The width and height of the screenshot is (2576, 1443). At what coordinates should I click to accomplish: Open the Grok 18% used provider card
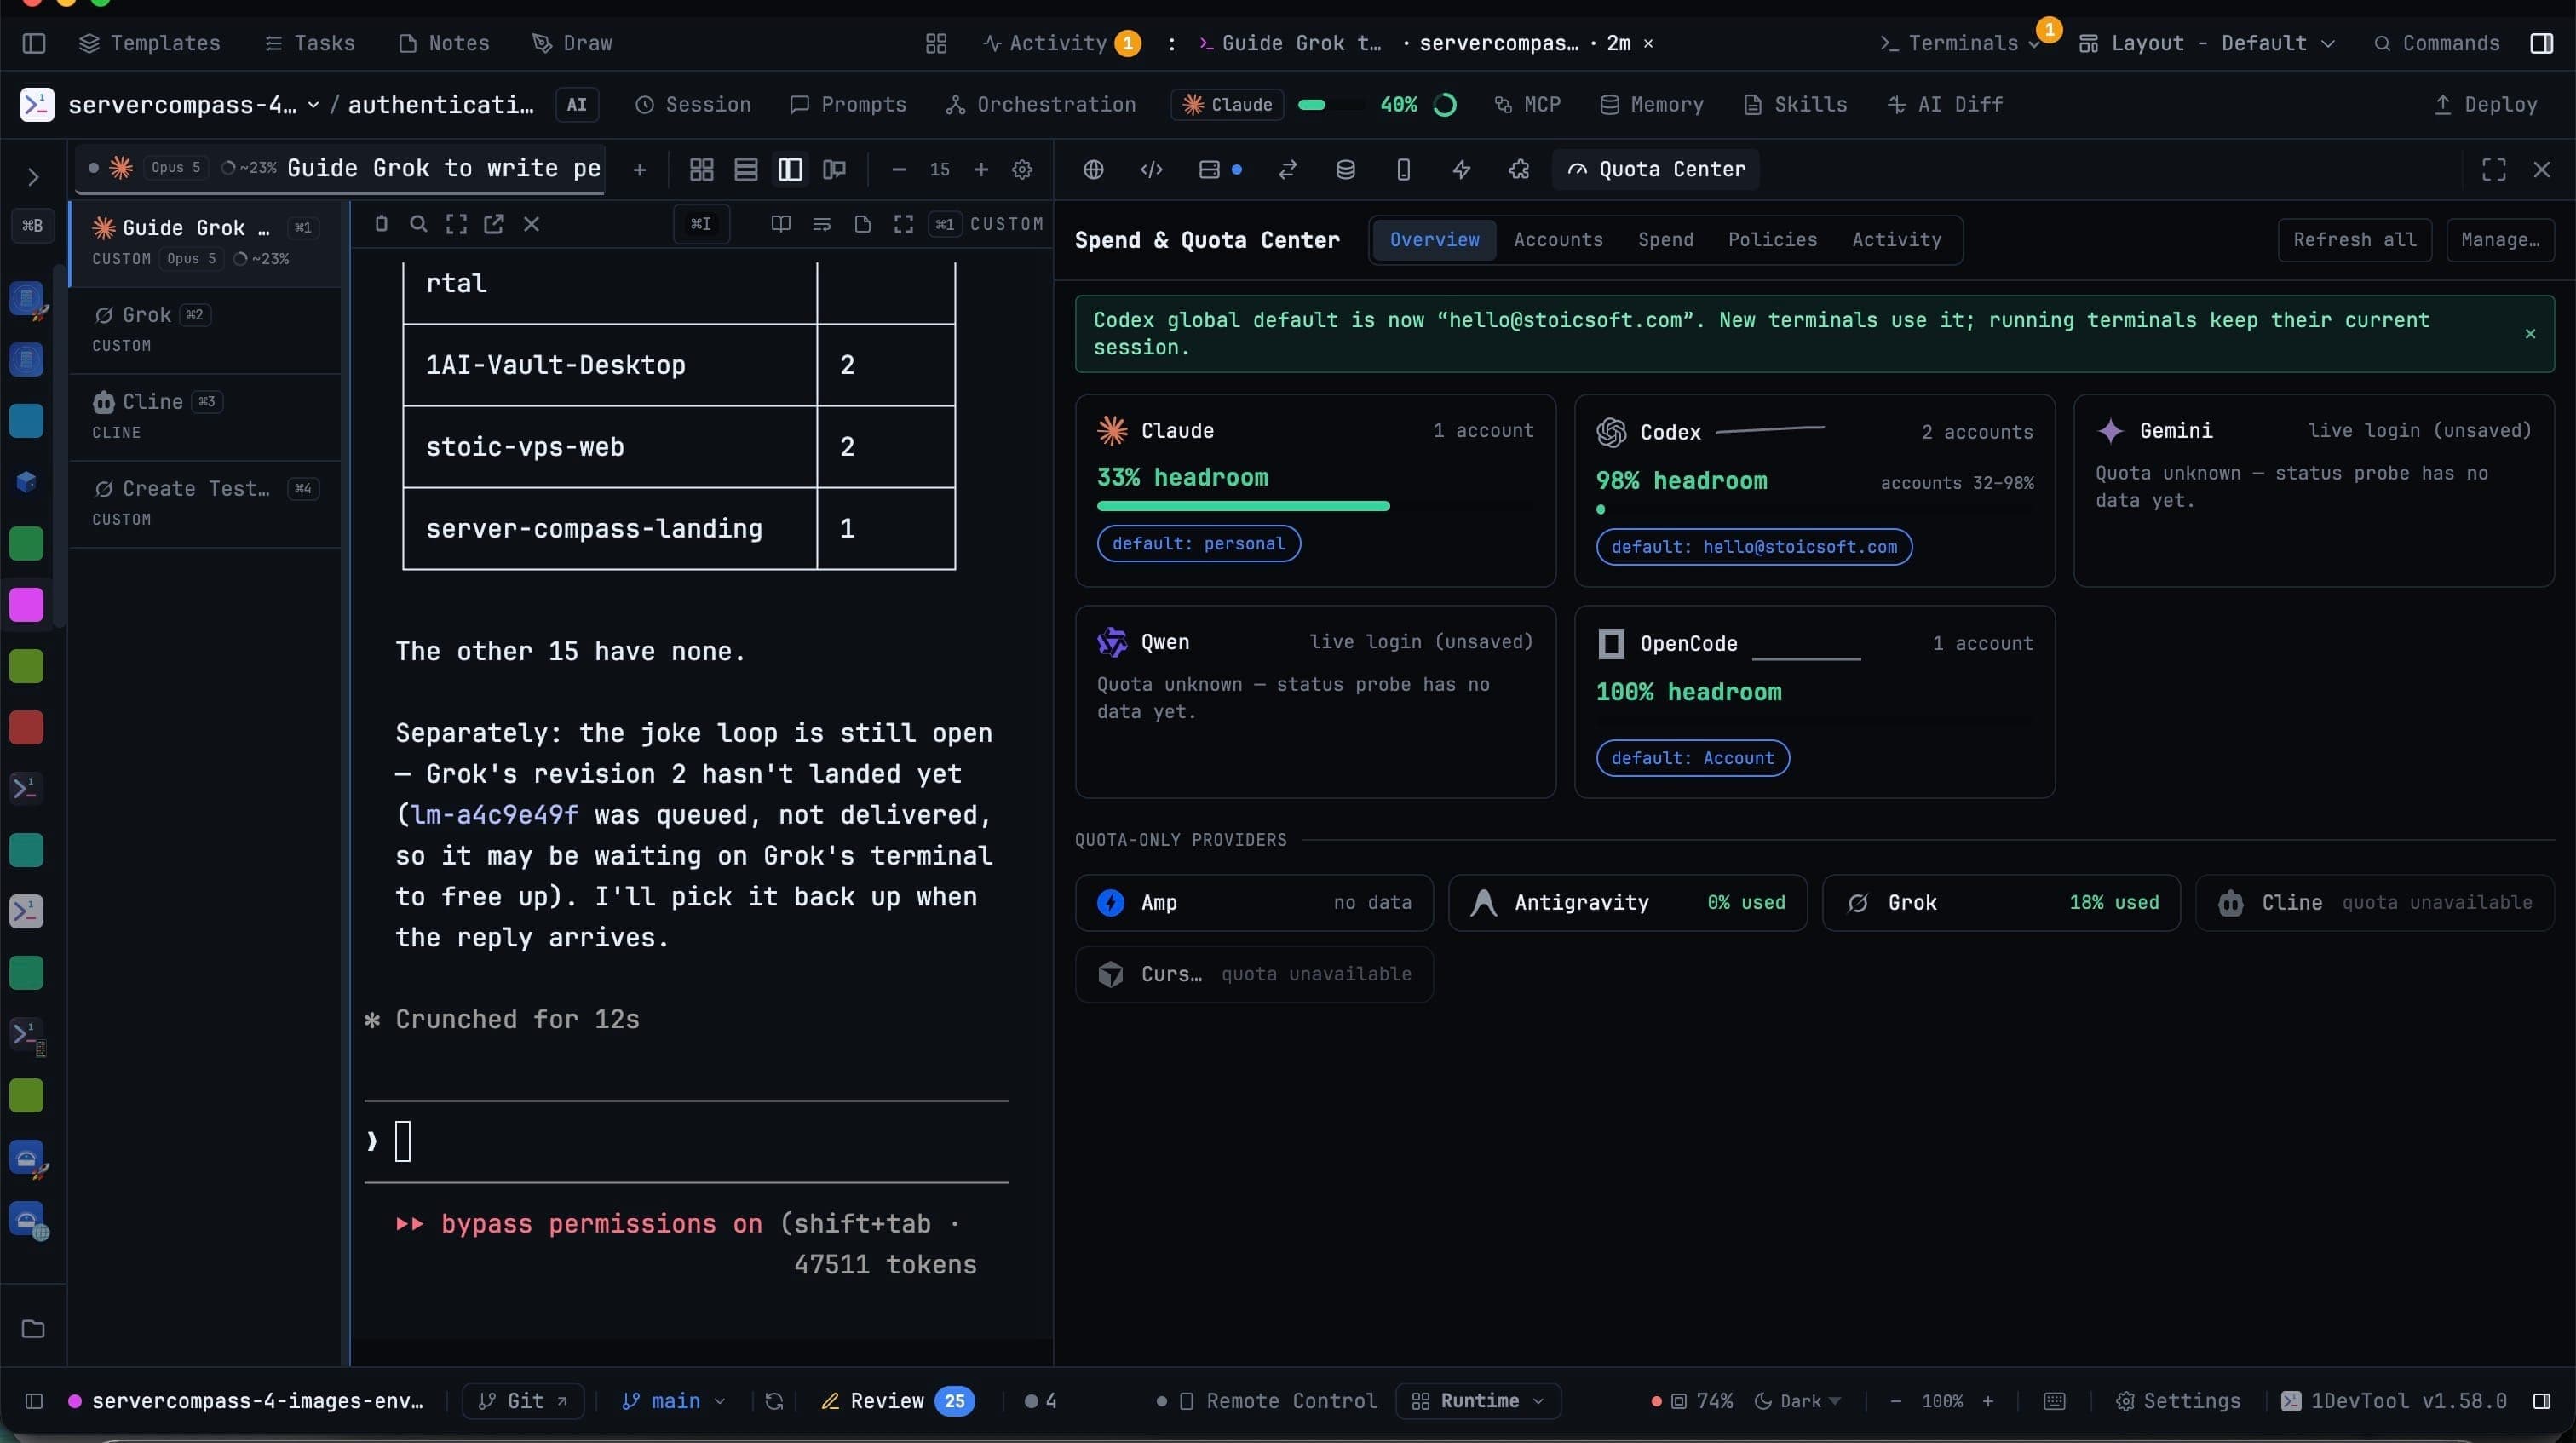(2001, 903)
